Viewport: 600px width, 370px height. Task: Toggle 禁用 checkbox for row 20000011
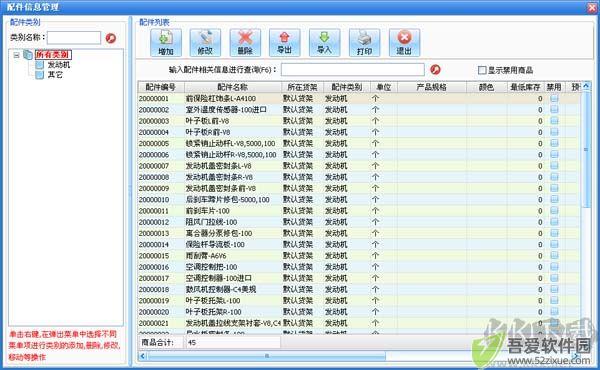(x=554, y=211)
